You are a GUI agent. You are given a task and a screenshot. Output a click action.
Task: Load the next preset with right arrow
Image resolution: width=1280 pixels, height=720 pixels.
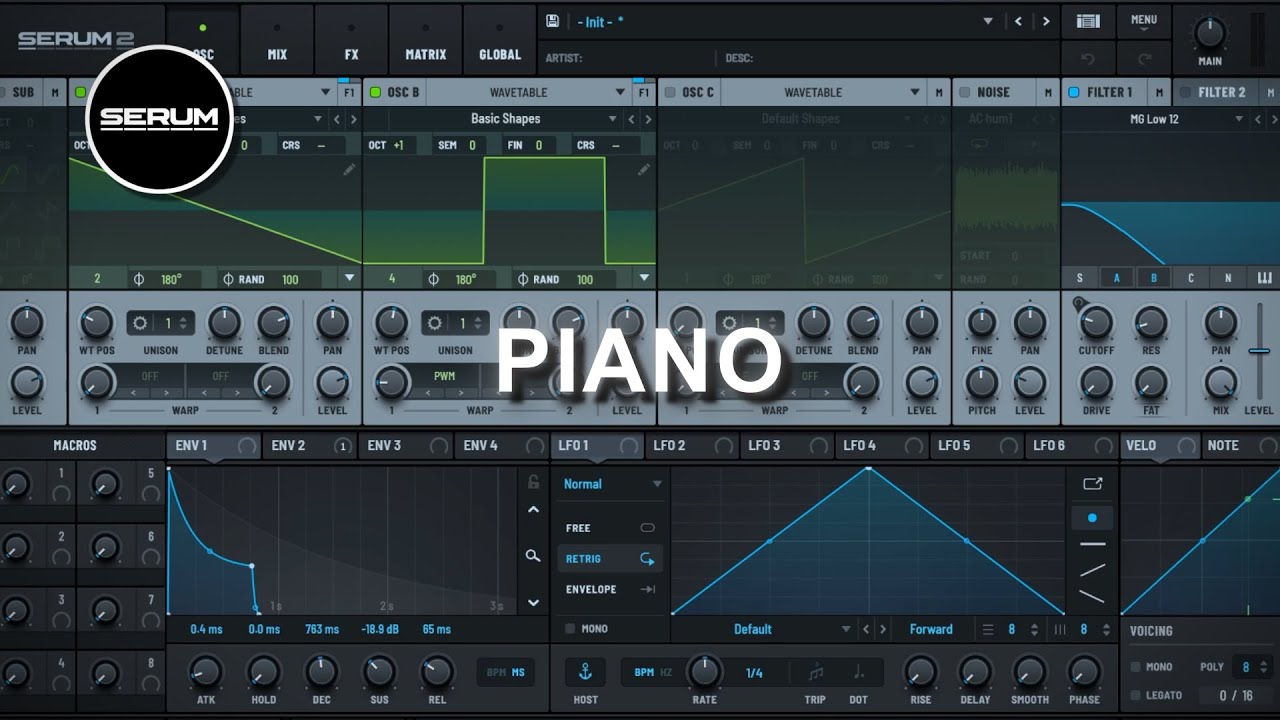(x=1046, y=21)
